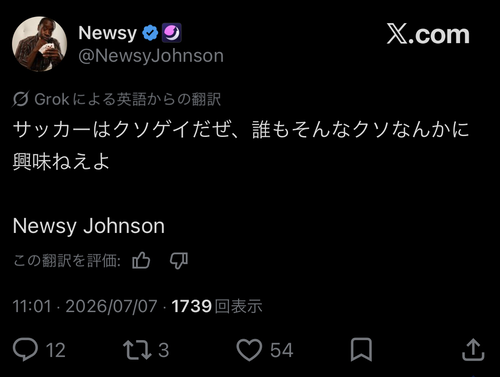Click the Newsy display name
This screenshot has height=377, width=500.
[108, 33]
